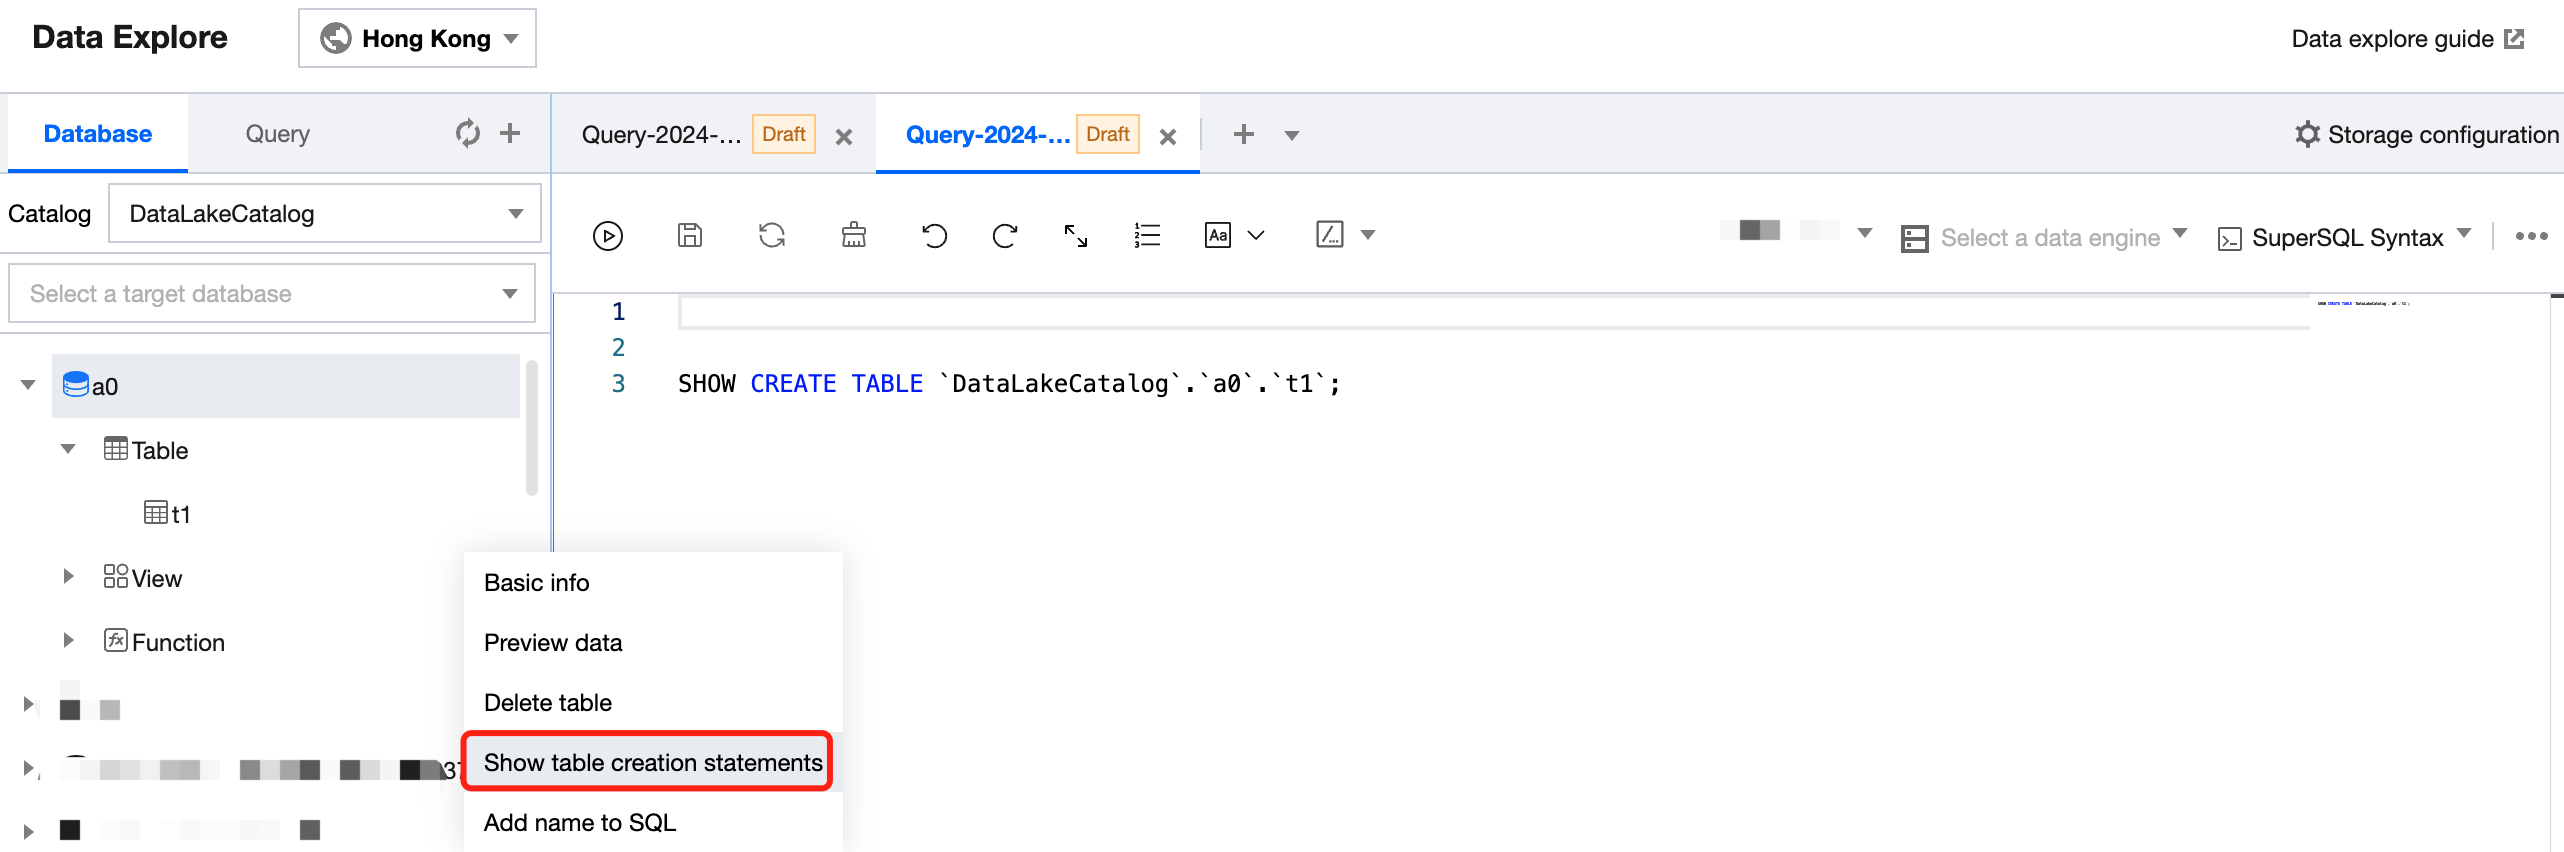Expand the editor to fullscreen
Image resolution: width=2564 pixels, height=852 pixels.
(1075, 236)
